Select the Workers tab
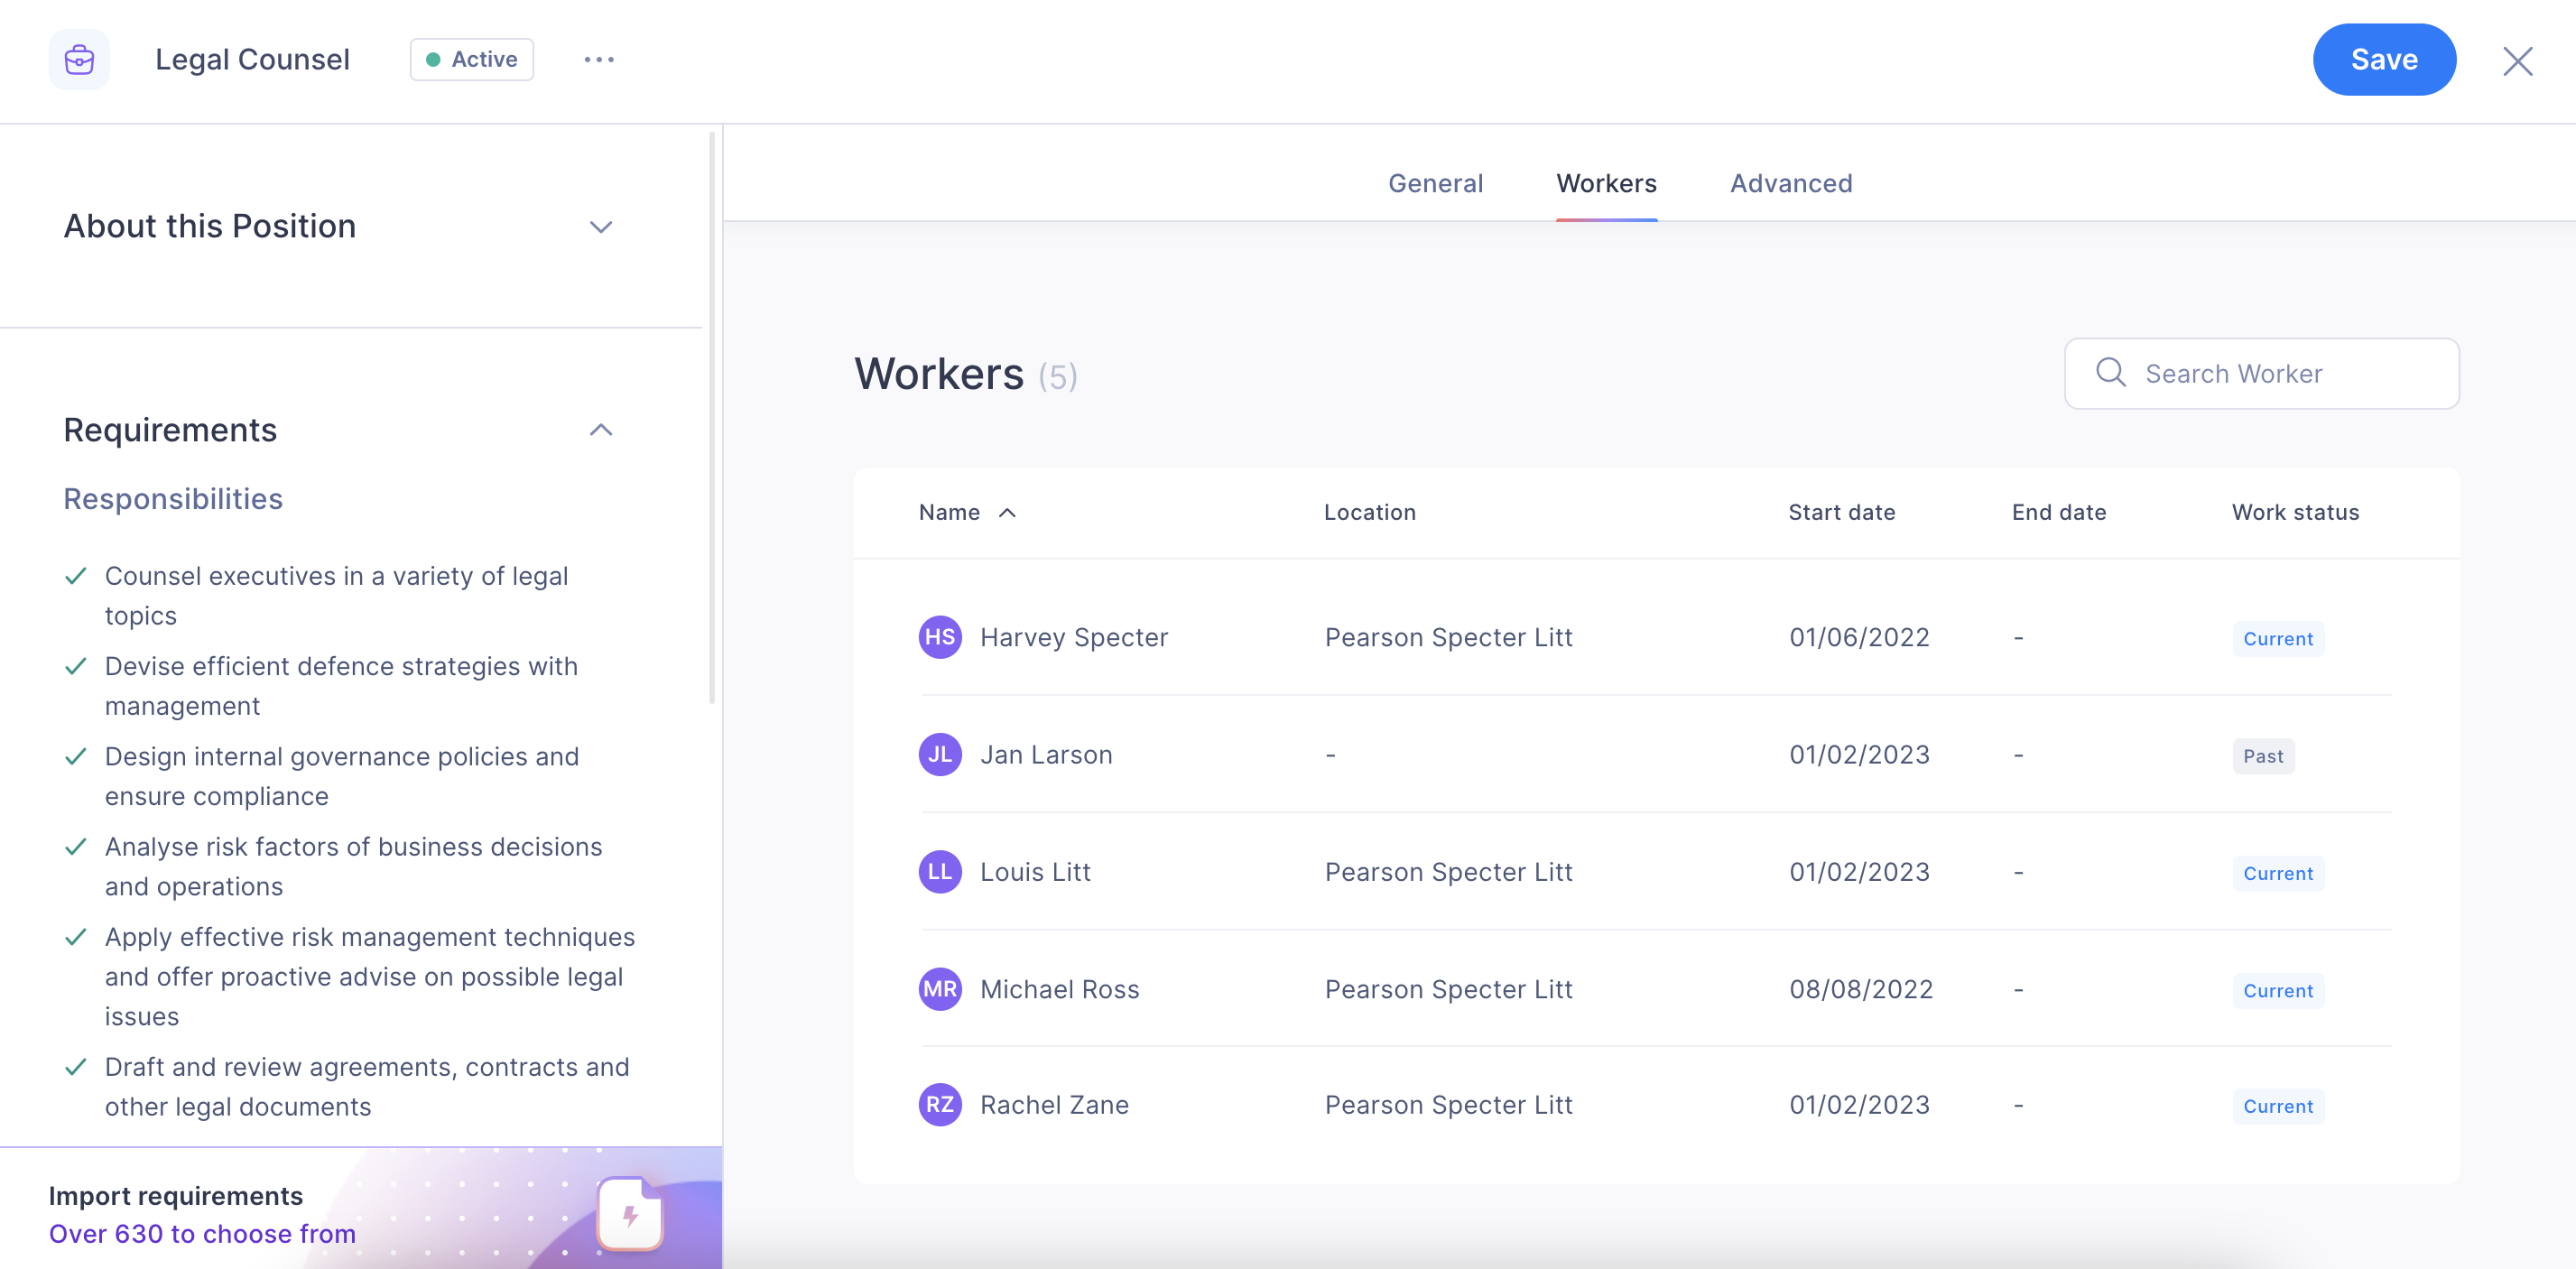The height and width of the screenshot is (1269, 2576). pyautogui.click(x=1606, y=183)
